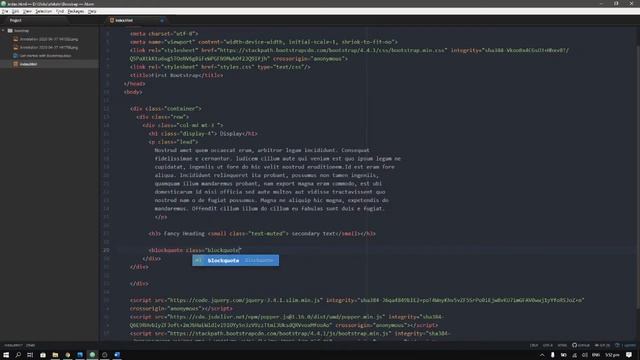Click the project root folder icon

10,31
